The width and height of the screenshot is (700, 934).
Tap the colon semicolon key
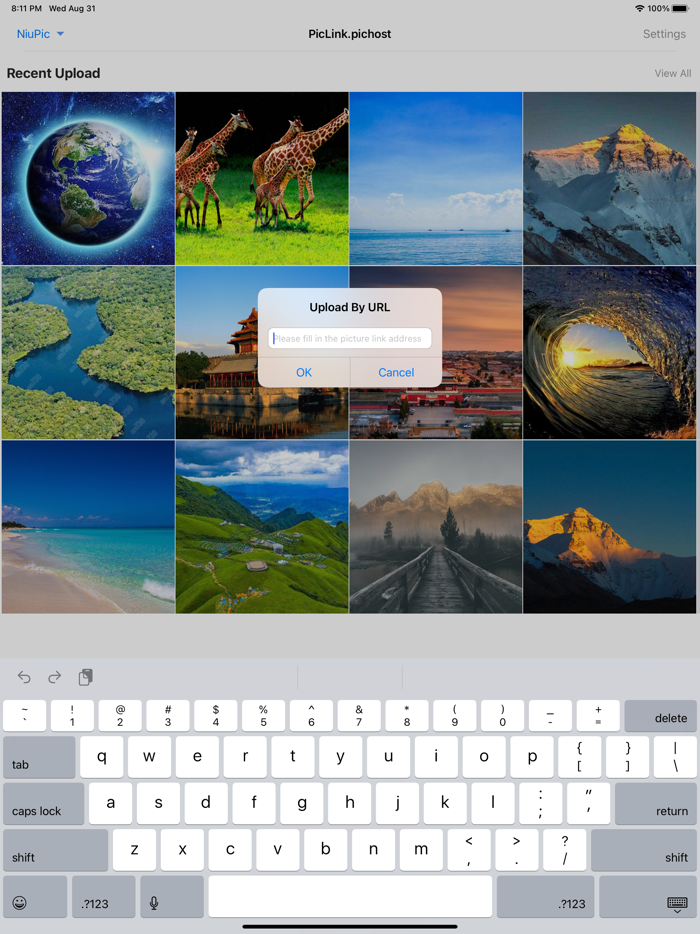[540, 804]
